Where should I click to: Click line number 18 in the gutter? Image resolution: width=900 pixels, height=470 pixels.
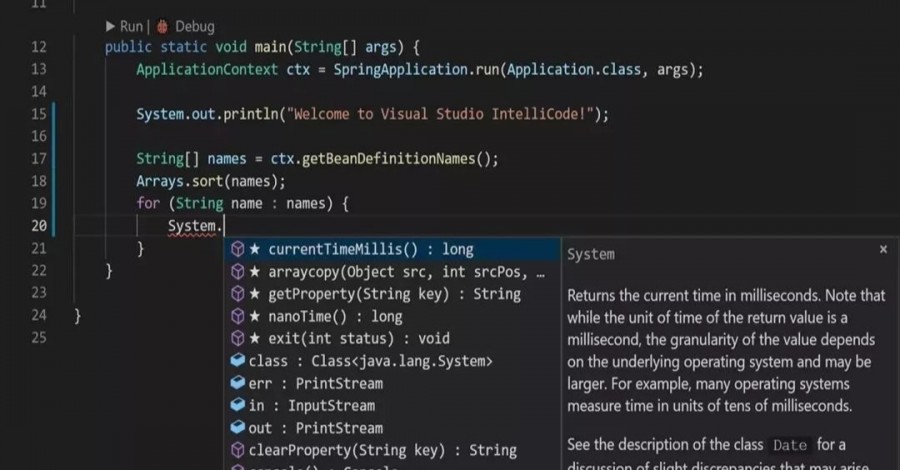[38, 181]
